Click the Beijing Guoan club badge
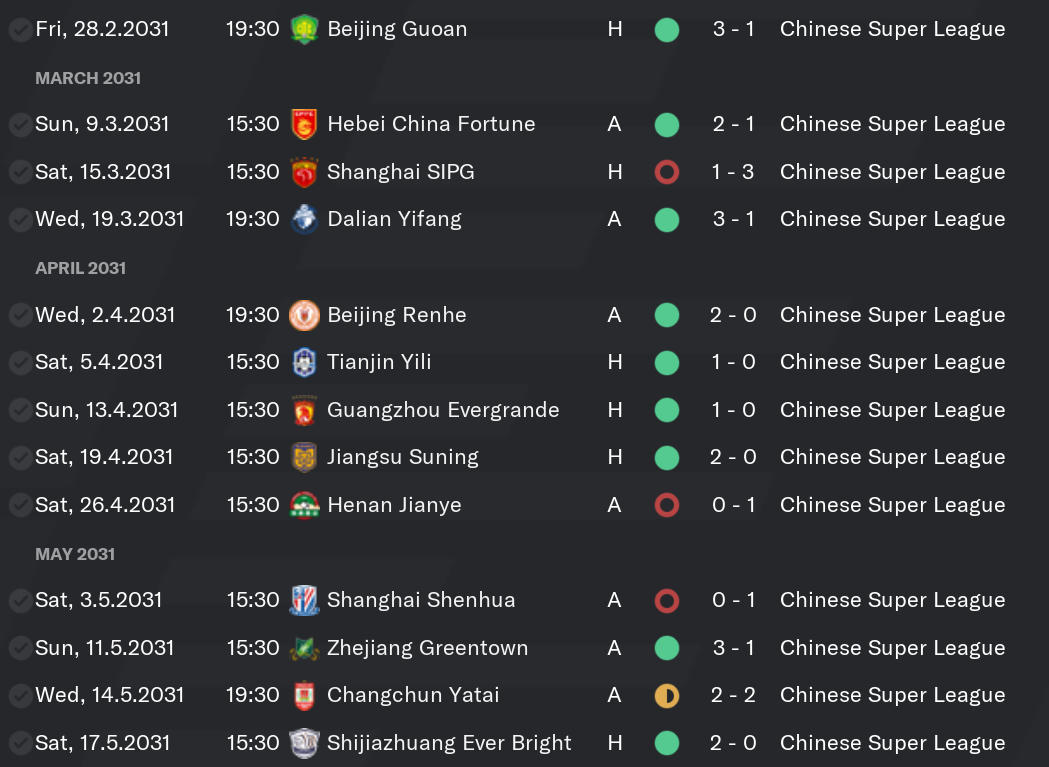The height and width of the screenshot is (767, 1049). [304, 29]
